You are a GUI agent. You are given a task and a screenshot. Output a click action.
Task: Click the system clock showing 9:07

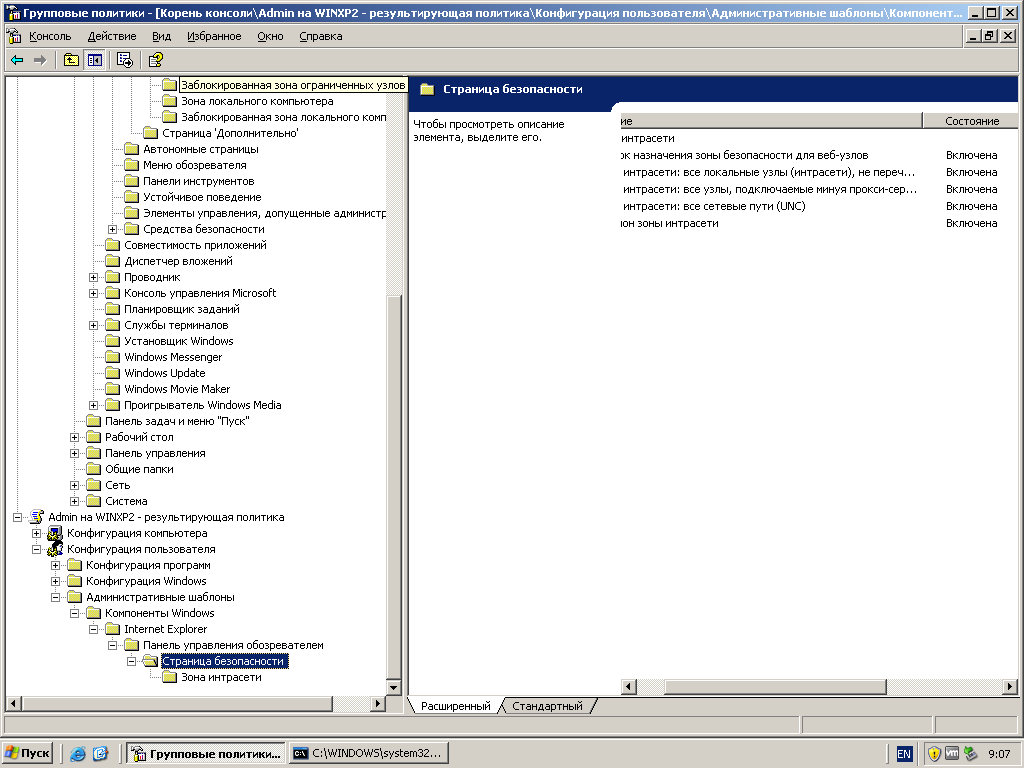point(999,754)
